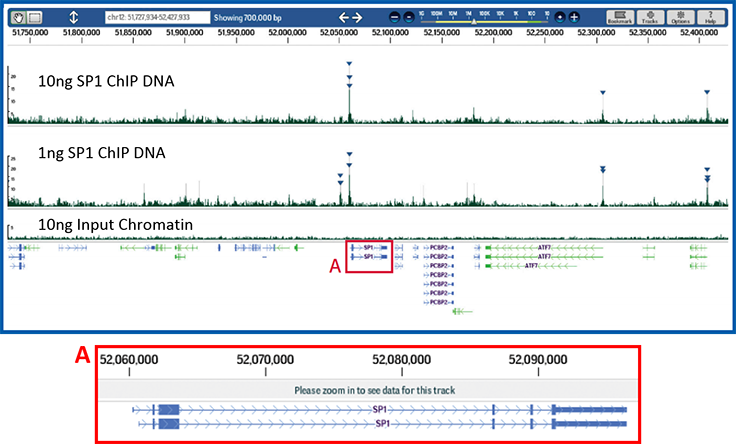Click the leftmost minus zoom-out button
This screenshot has width=736, height=444.
394,18
